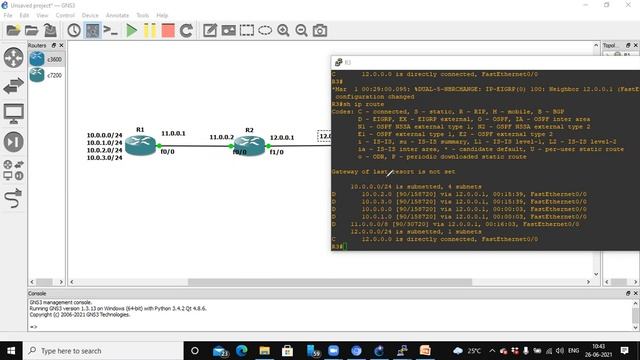Start all devices with green play button

[131, 31]
